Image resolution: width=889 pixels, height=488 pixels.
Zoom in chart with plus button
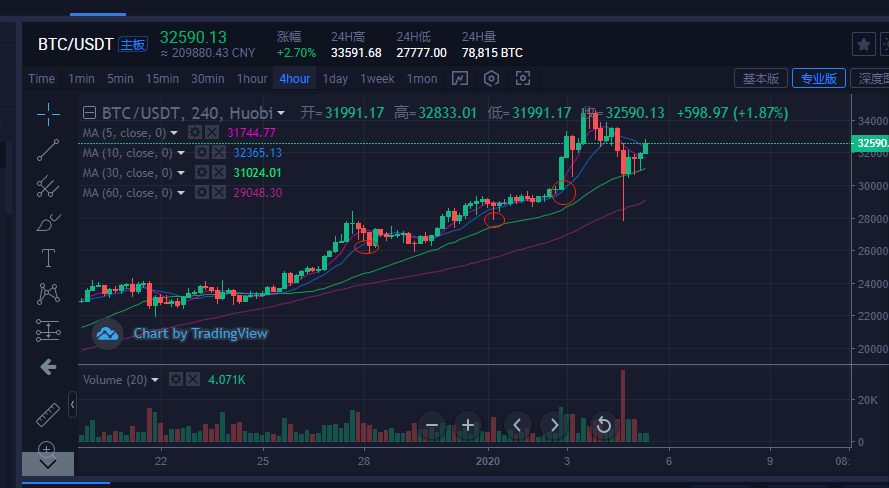click(468, 425)
